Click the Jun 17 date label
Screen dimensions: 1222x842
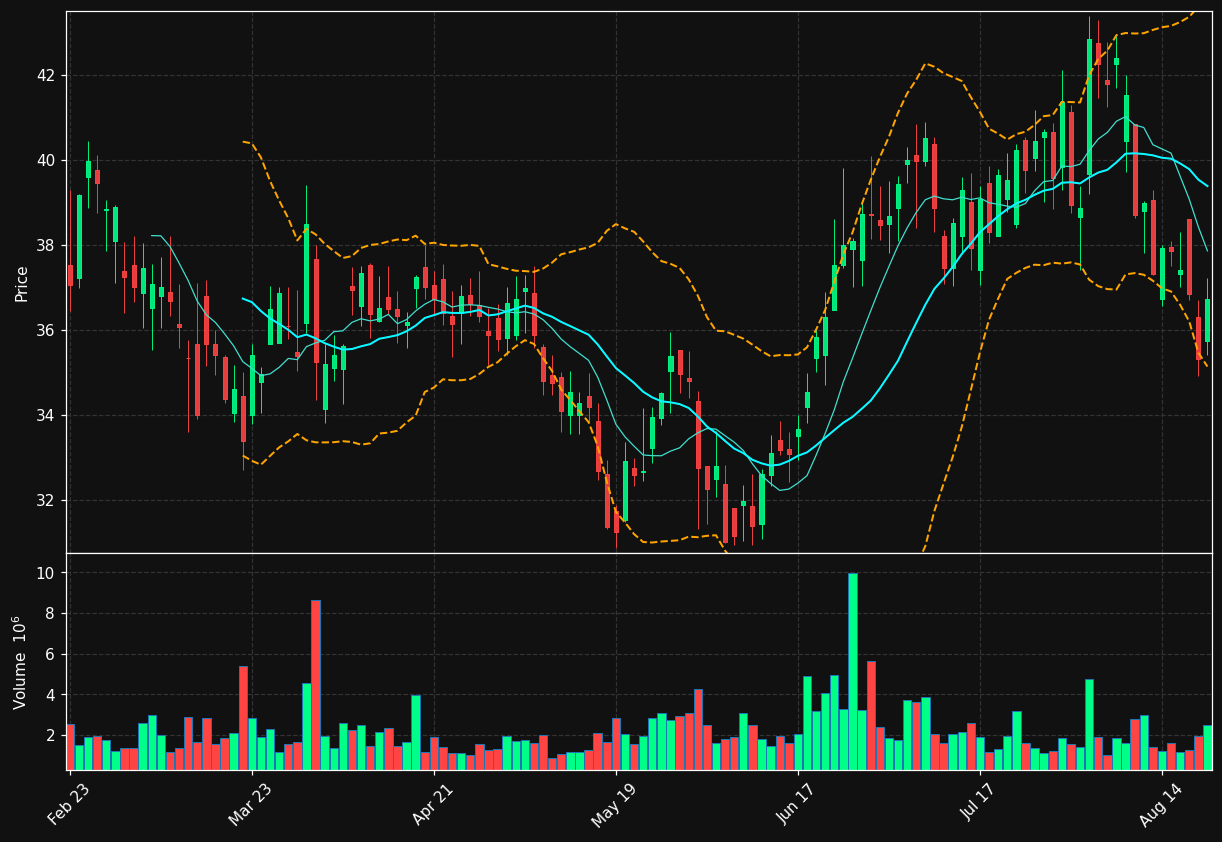point(797,806)
